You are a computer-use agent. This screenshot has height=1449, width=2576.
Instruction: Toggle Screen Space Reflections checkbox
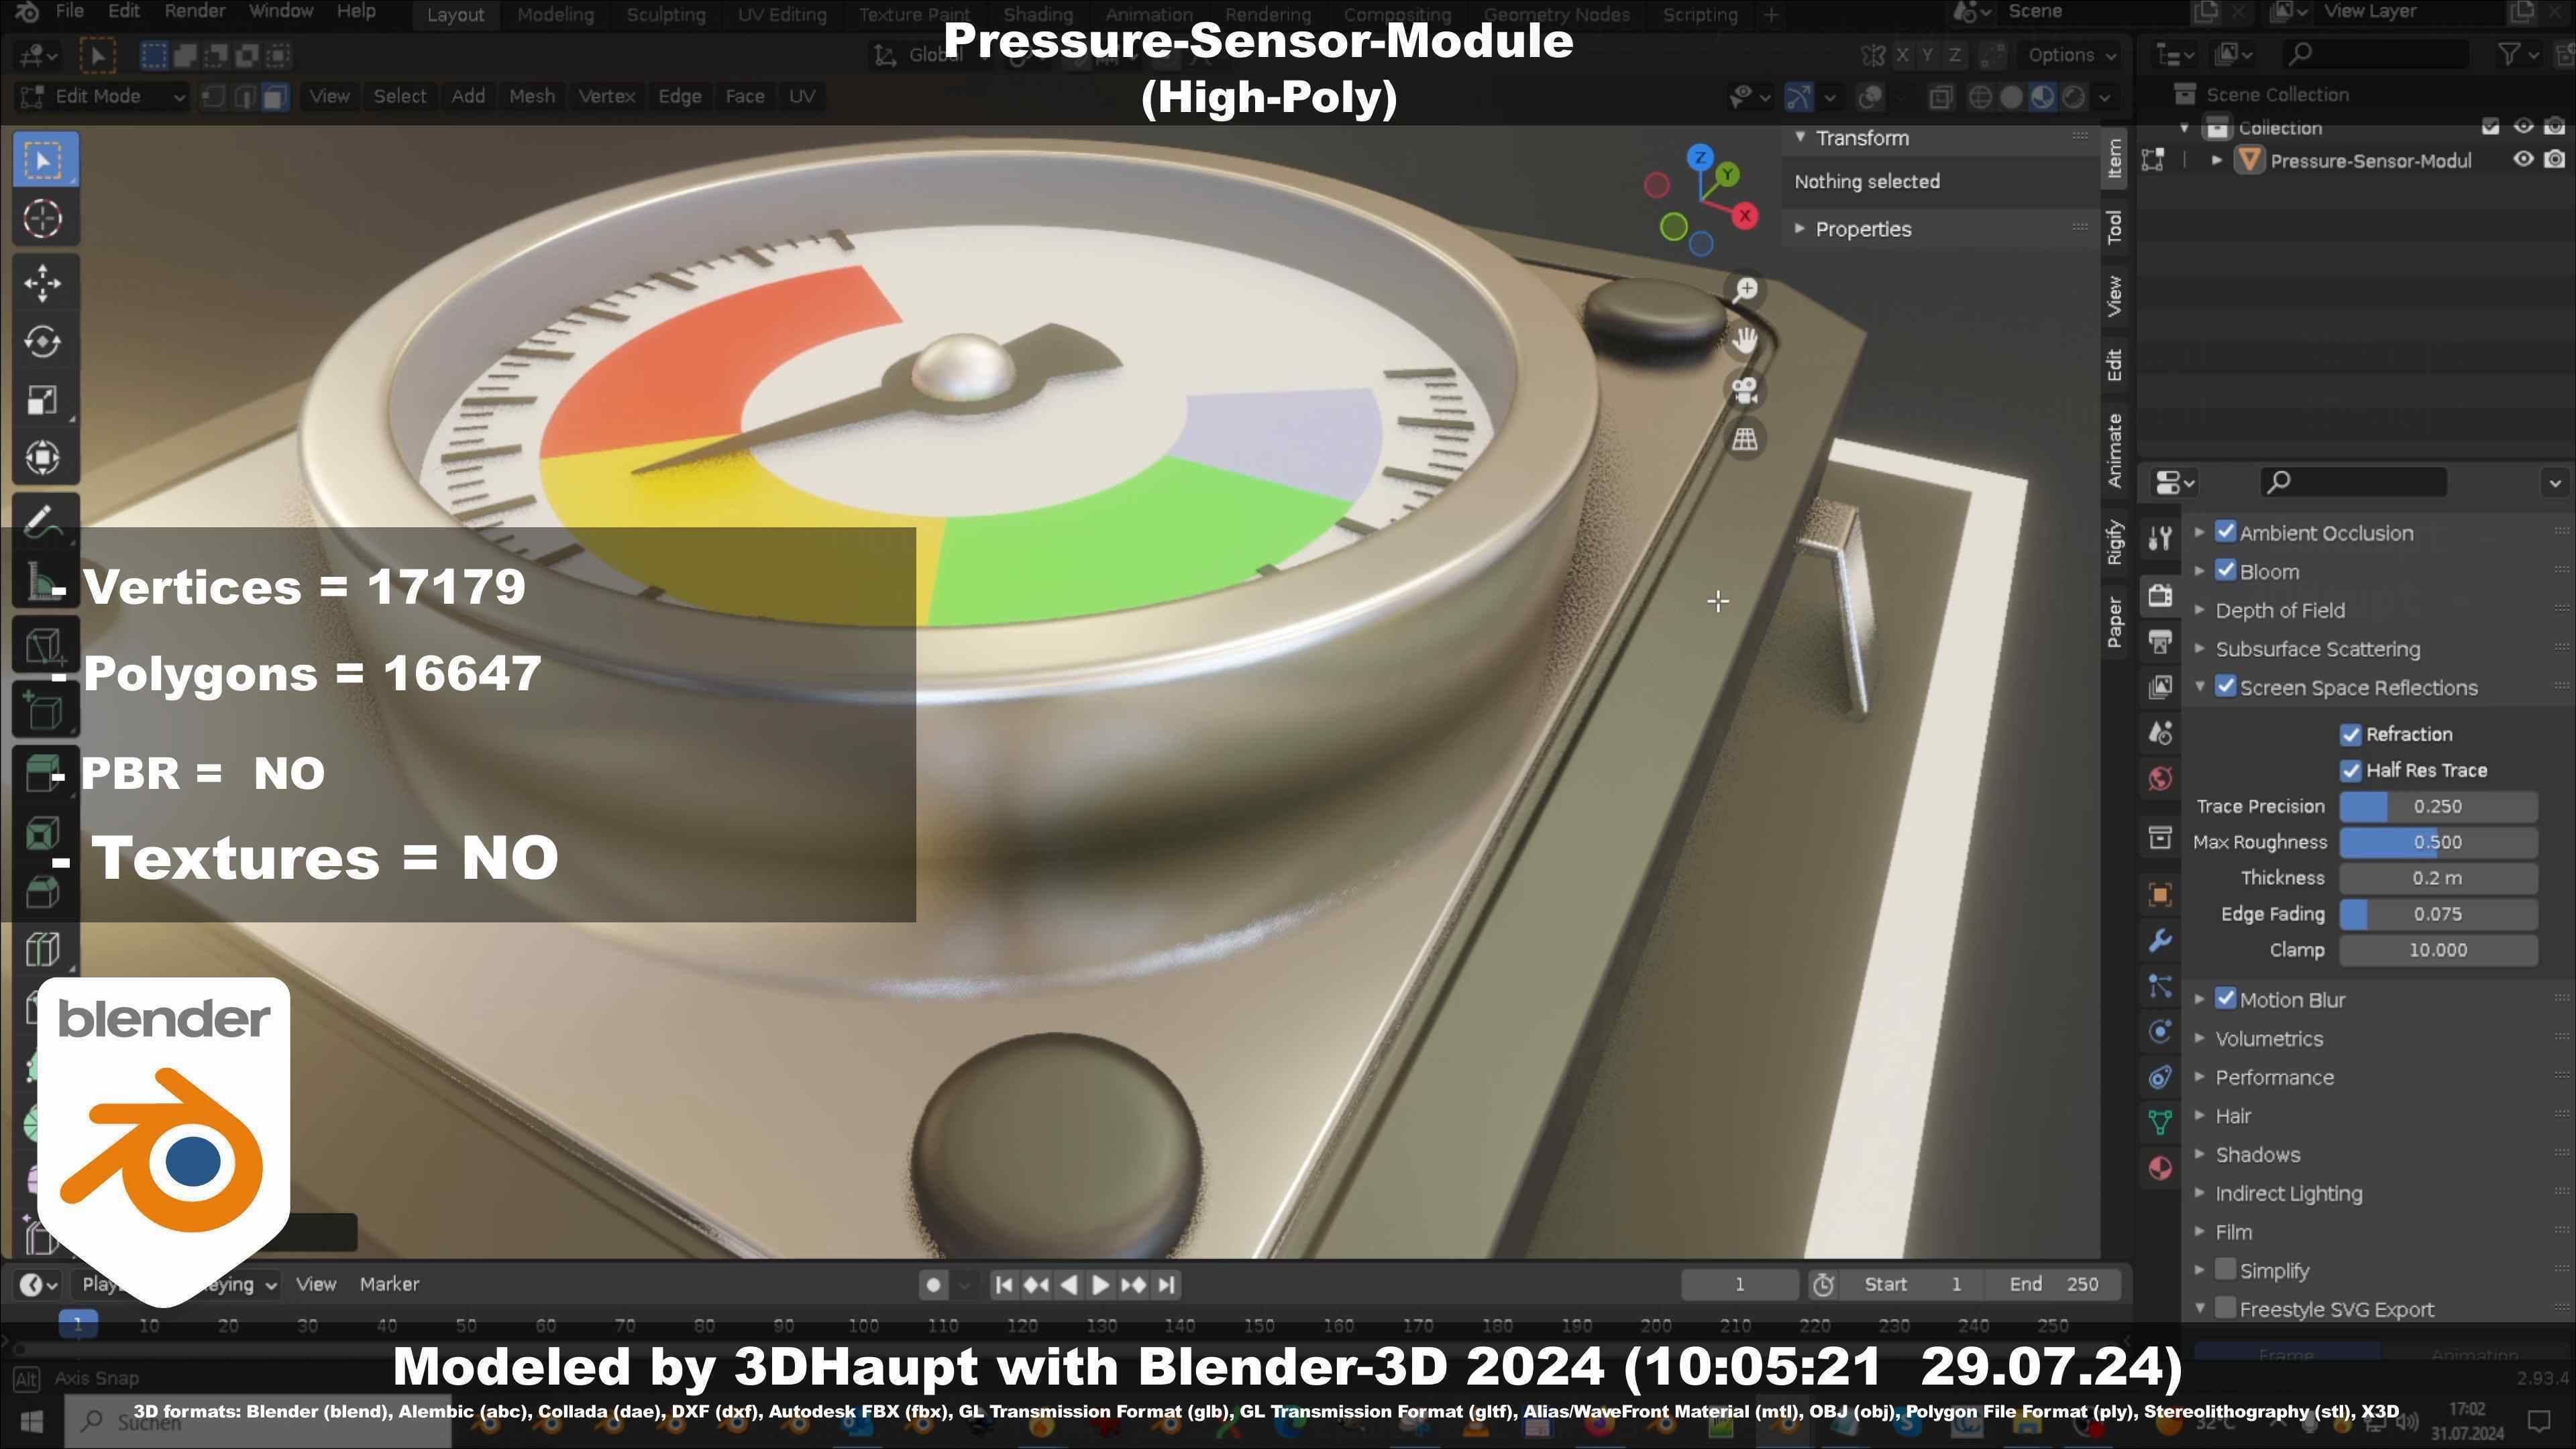(2225, 687)
